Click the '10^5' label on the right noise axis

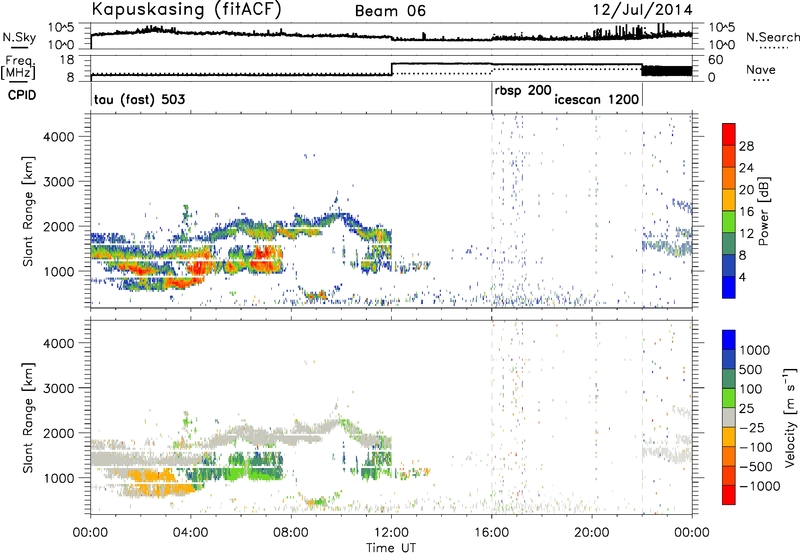coord(721,28)
